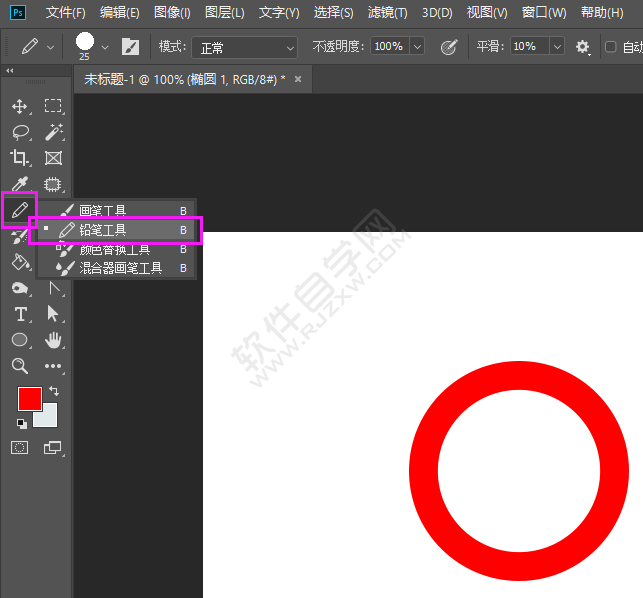Choose 画笔工具 from the flyout
The image size is (643, 598).
click(x=116, y=210)
